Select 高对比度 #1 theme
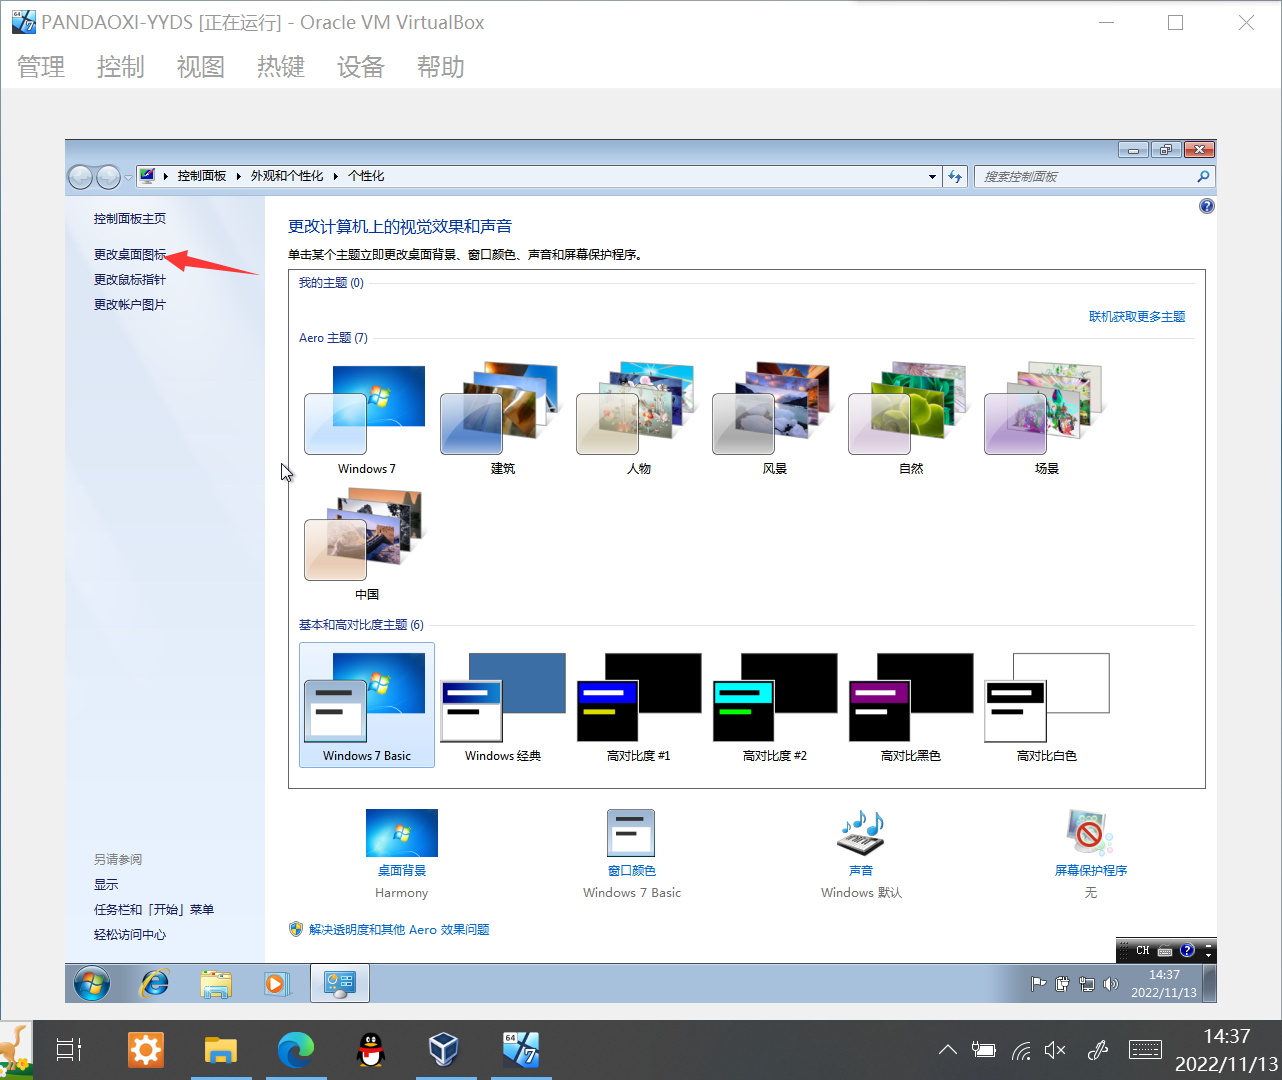Viewport: 1282px width, 1080px height. click(x=638, y=705)
